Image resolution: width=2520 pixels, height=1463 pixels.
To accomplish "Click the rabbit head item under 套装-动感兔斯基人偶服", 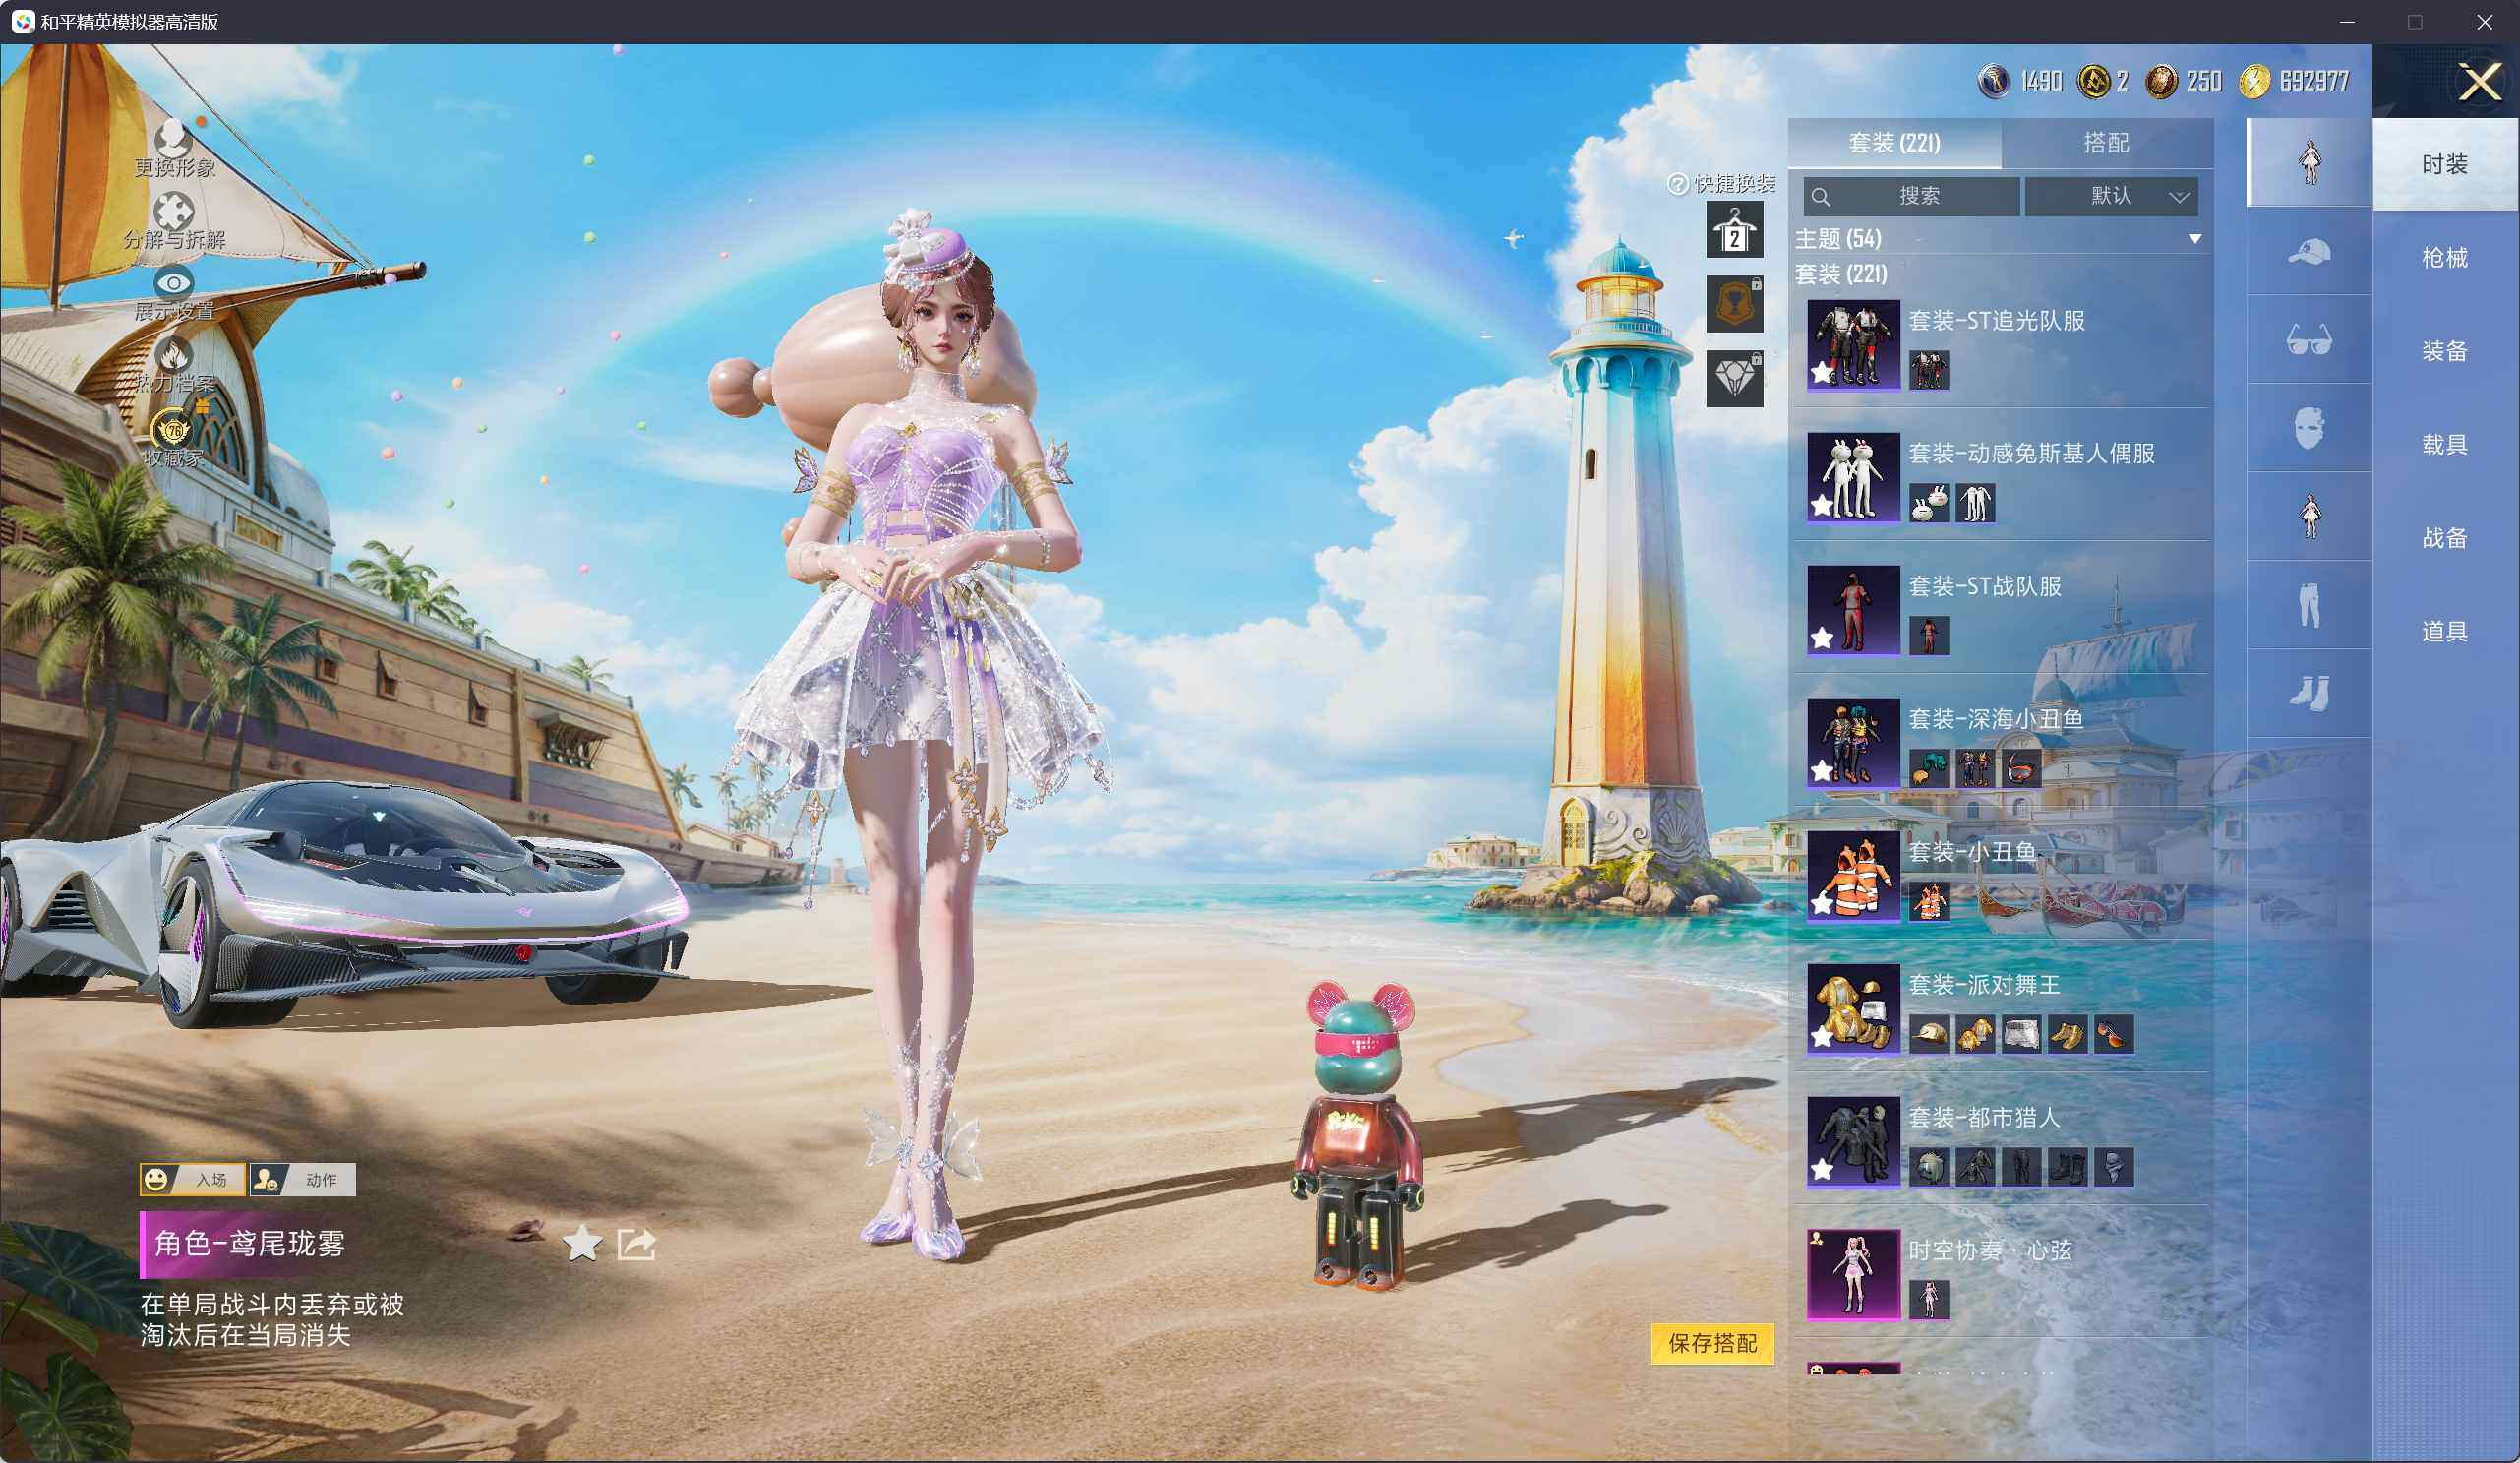I will pos(1928,503).
